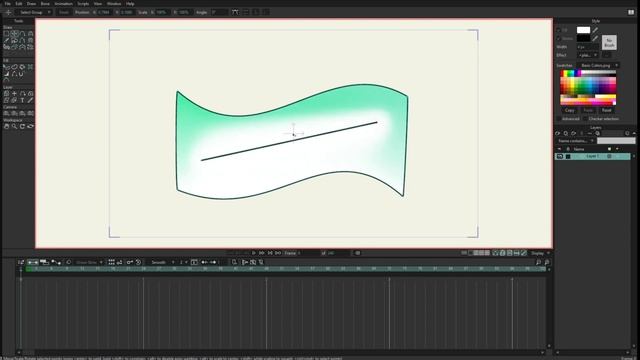
Task: Pick the Text tool marked with T
Action: tap(22, 100)
